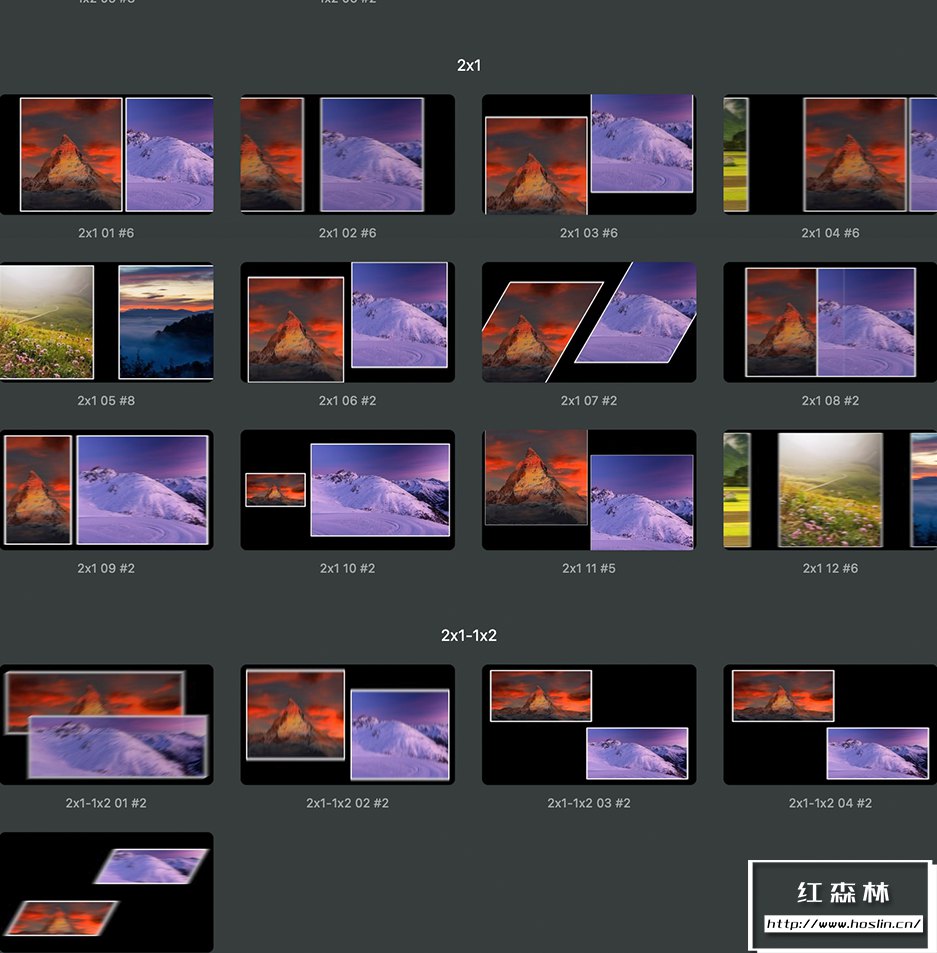Choose the 2x1-1x2 02 #2 preset thumbnail
The width and height of the screenshot is (937, 953).
348,724
